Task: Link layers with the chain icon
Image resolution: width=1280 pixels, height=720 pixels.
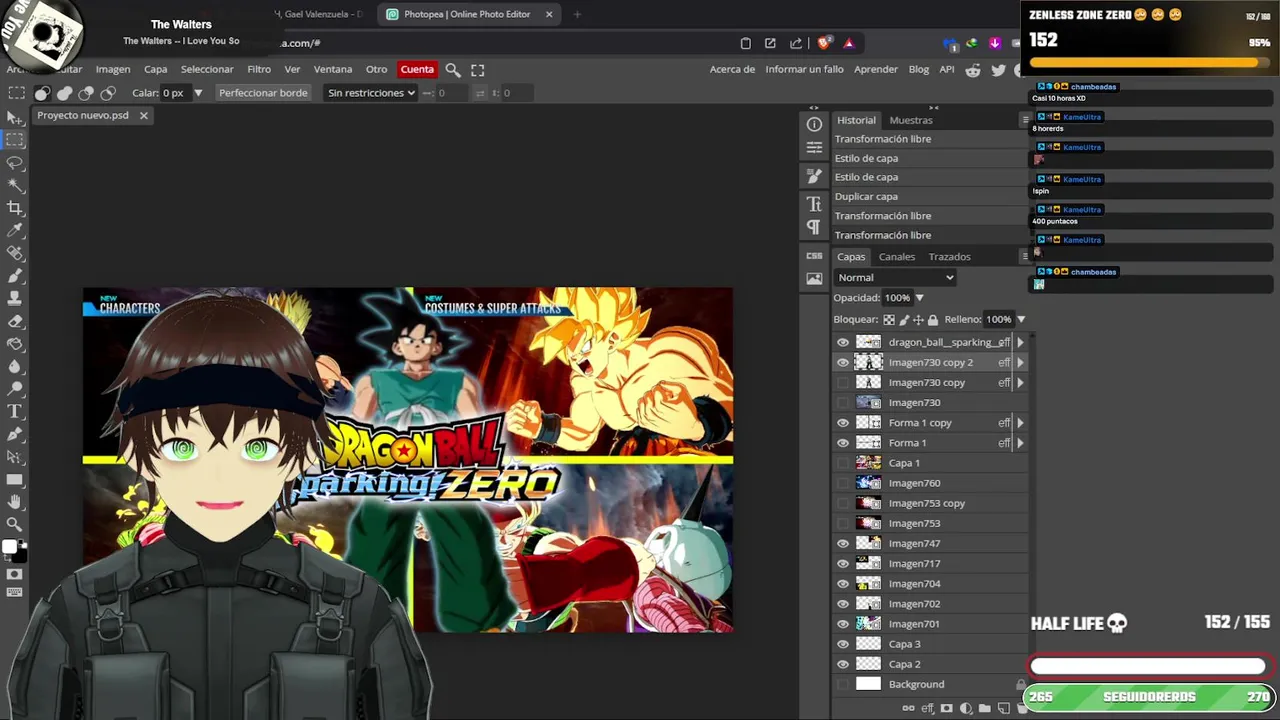Action: [909, 709]
